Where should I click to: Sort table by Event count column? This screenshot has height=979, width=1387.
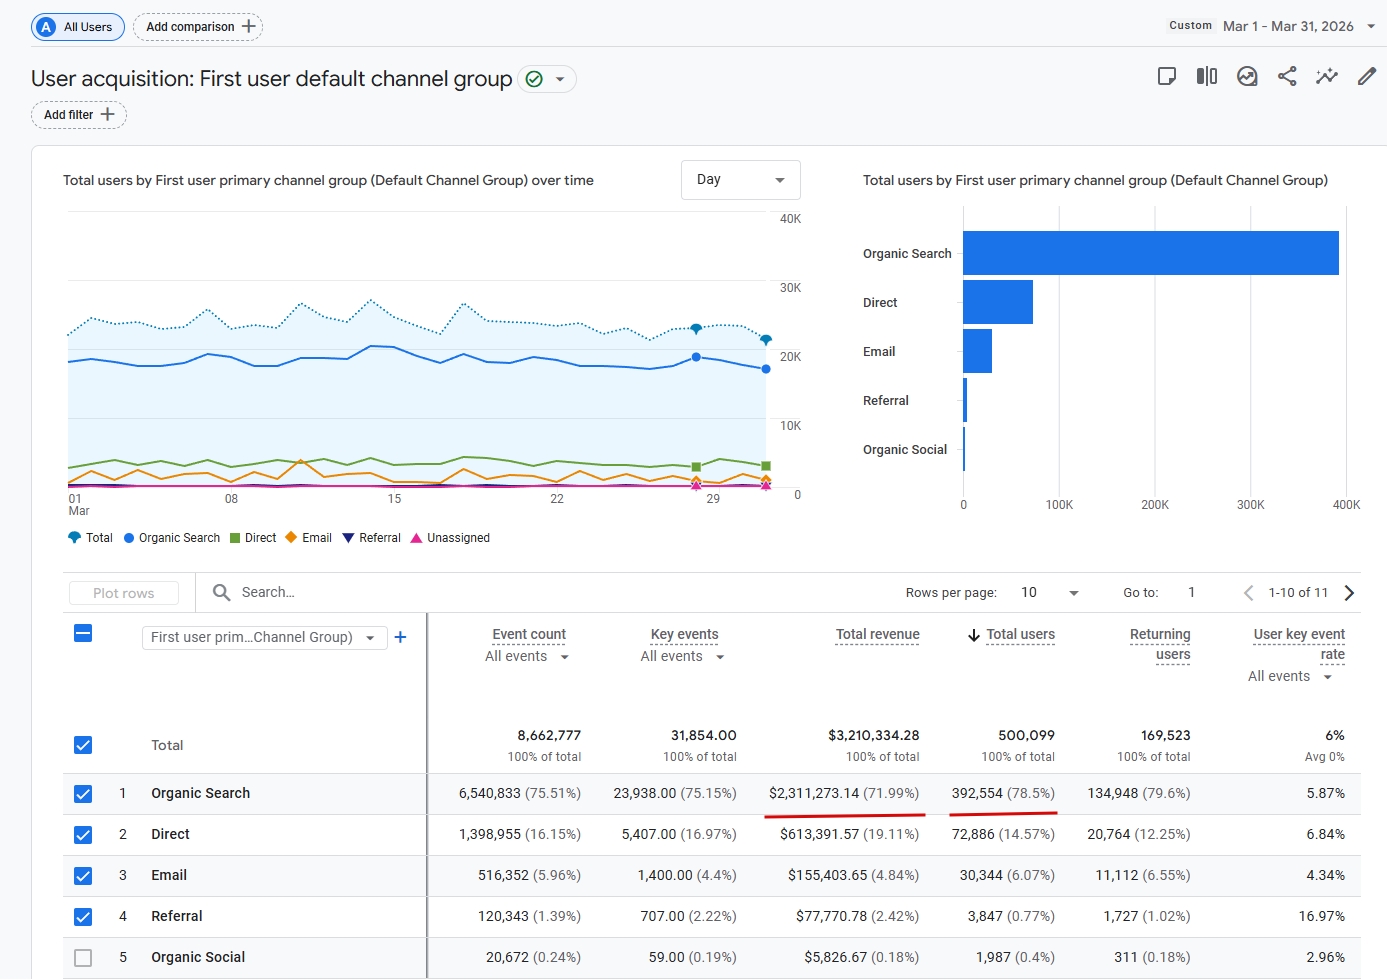(x=528, y=634)
